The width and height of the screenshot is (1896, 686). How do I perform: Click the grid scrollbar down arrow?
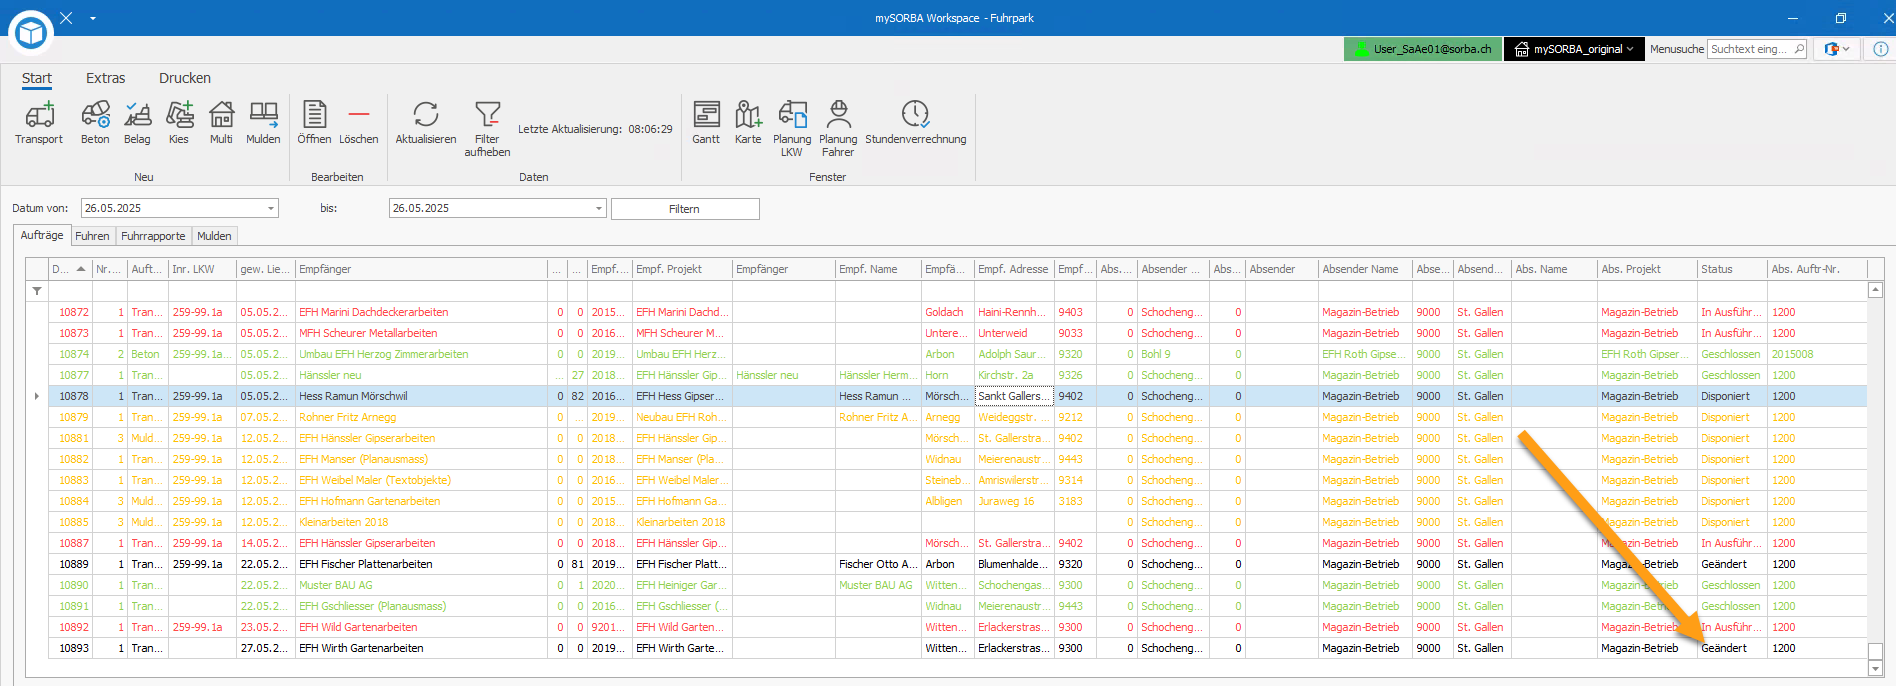pos(1876,668)
